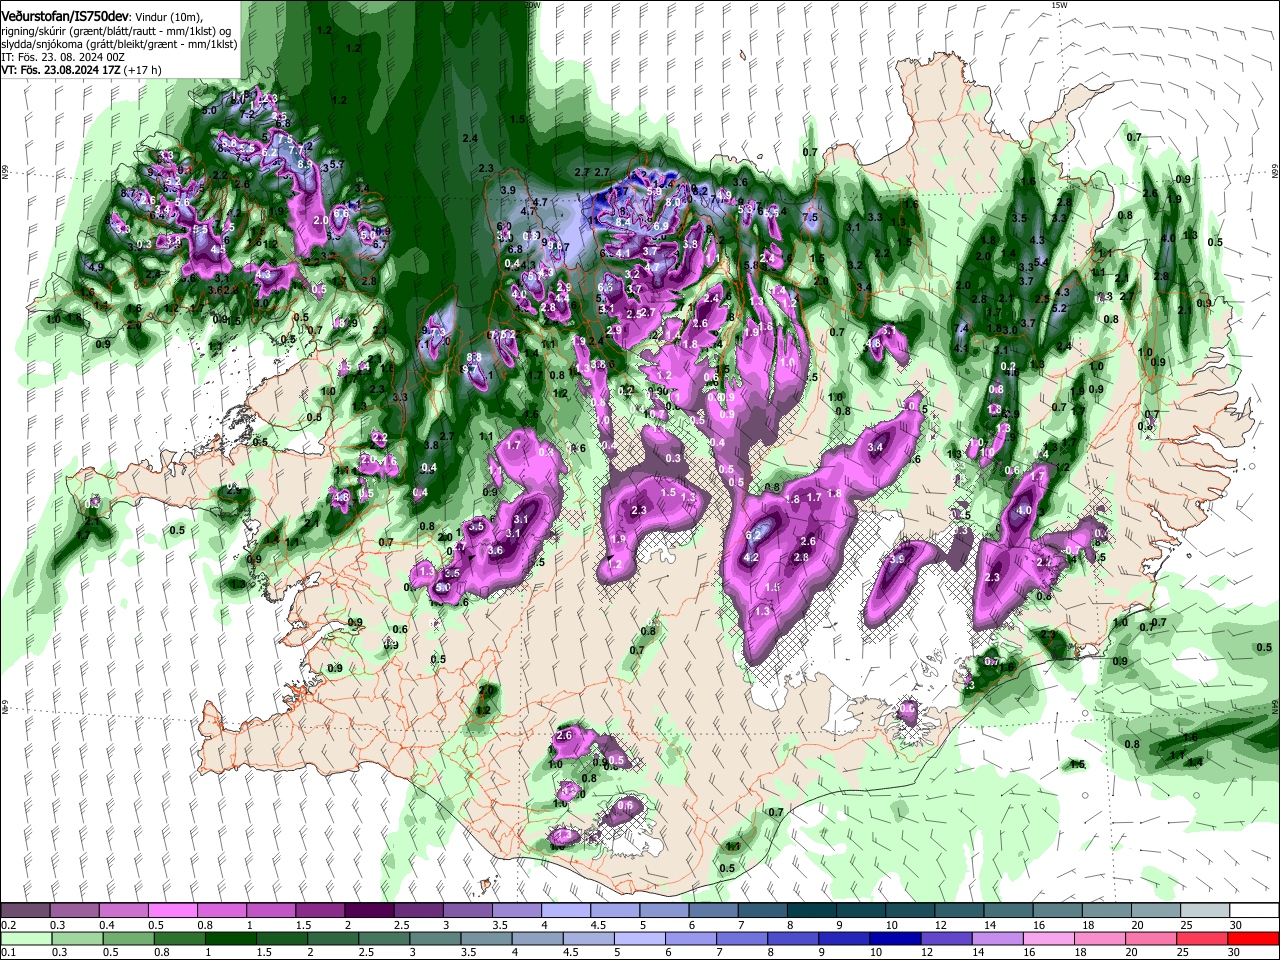This screenshot has width=1280, height=960.
Task: Click the '0.2' label of the snow scale
Action: click(x=8, y=925)
